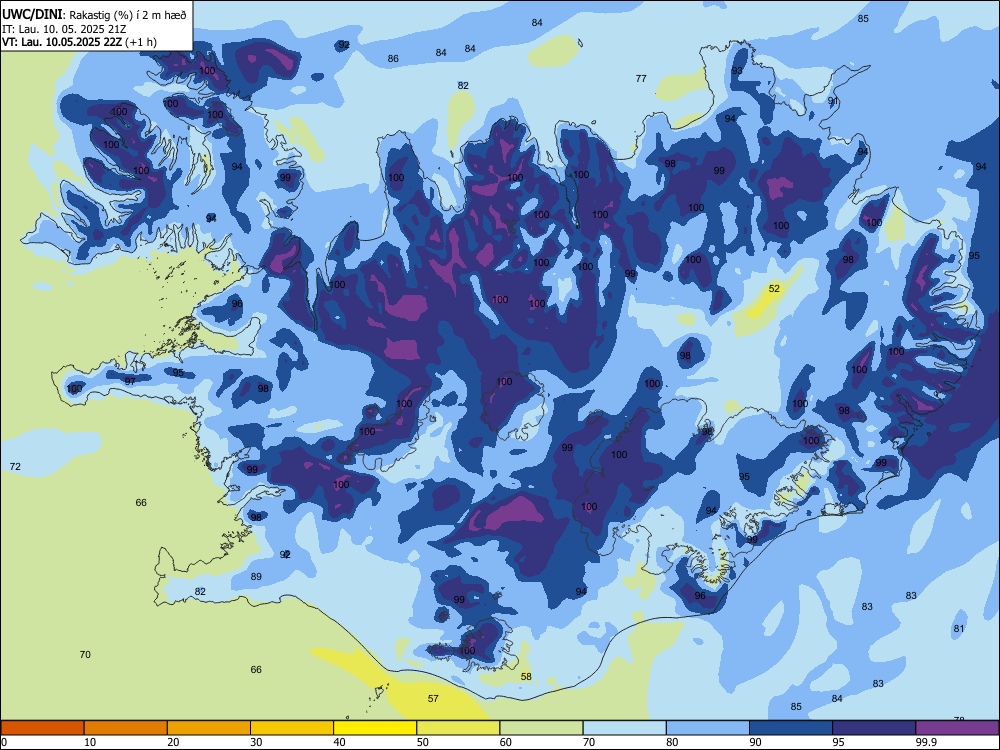1000x750 pixels.
Task: Click the purple above-99.9 legend swatch
Action: pos(957,728)
